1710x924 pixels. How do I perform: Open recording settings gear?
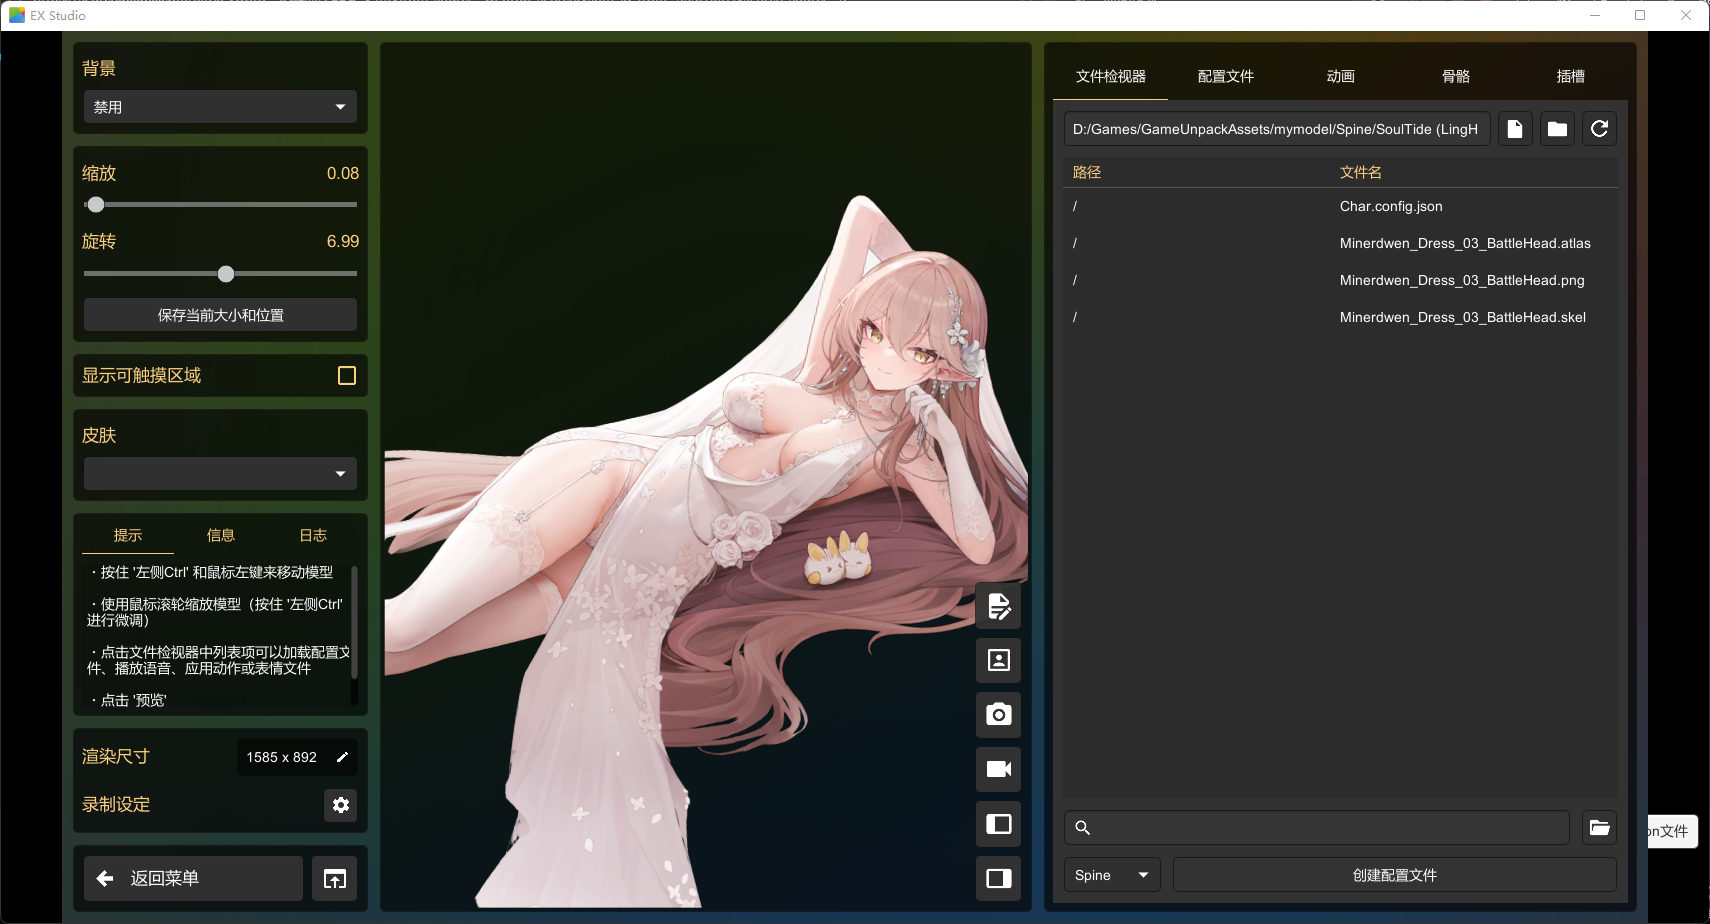tap(341, 805)
